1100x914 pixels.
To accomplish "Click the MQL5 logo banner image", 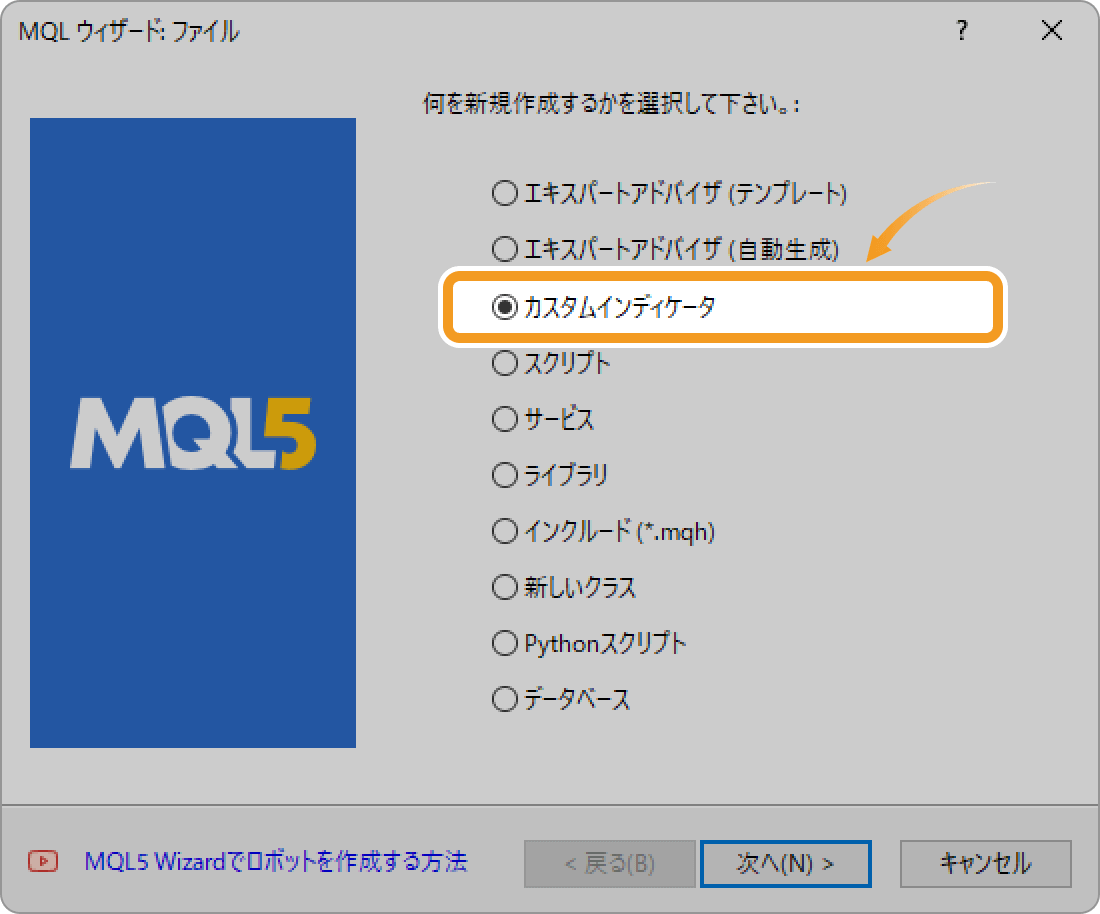I will click(193, 433).
